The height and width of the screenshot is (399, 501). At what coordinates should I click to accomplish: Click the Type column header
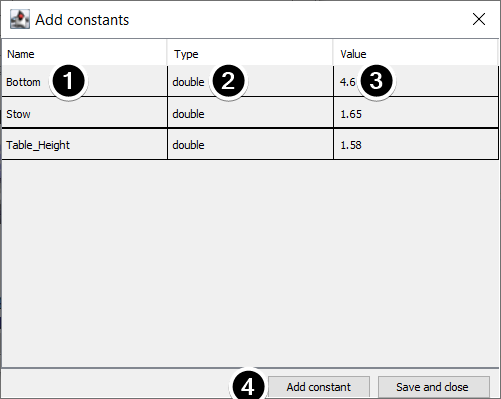pyautogui.click(x=250, y=53)
